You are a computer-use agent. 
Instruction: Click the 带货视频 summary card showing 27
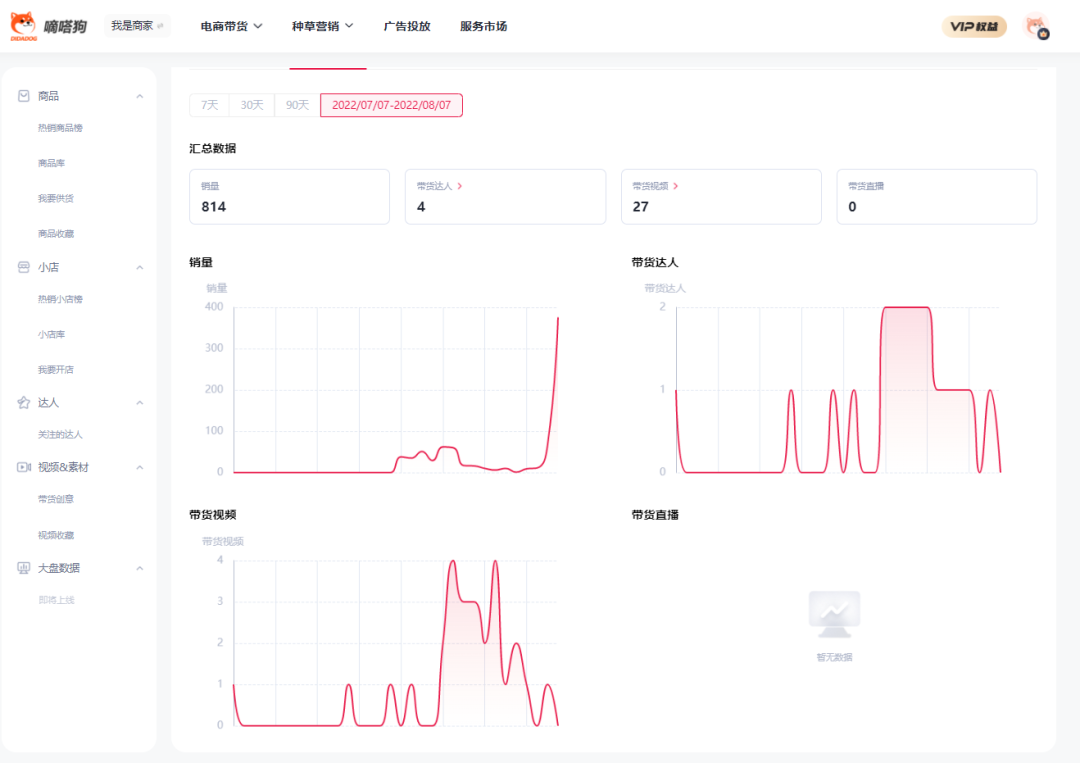coord(721,197)
